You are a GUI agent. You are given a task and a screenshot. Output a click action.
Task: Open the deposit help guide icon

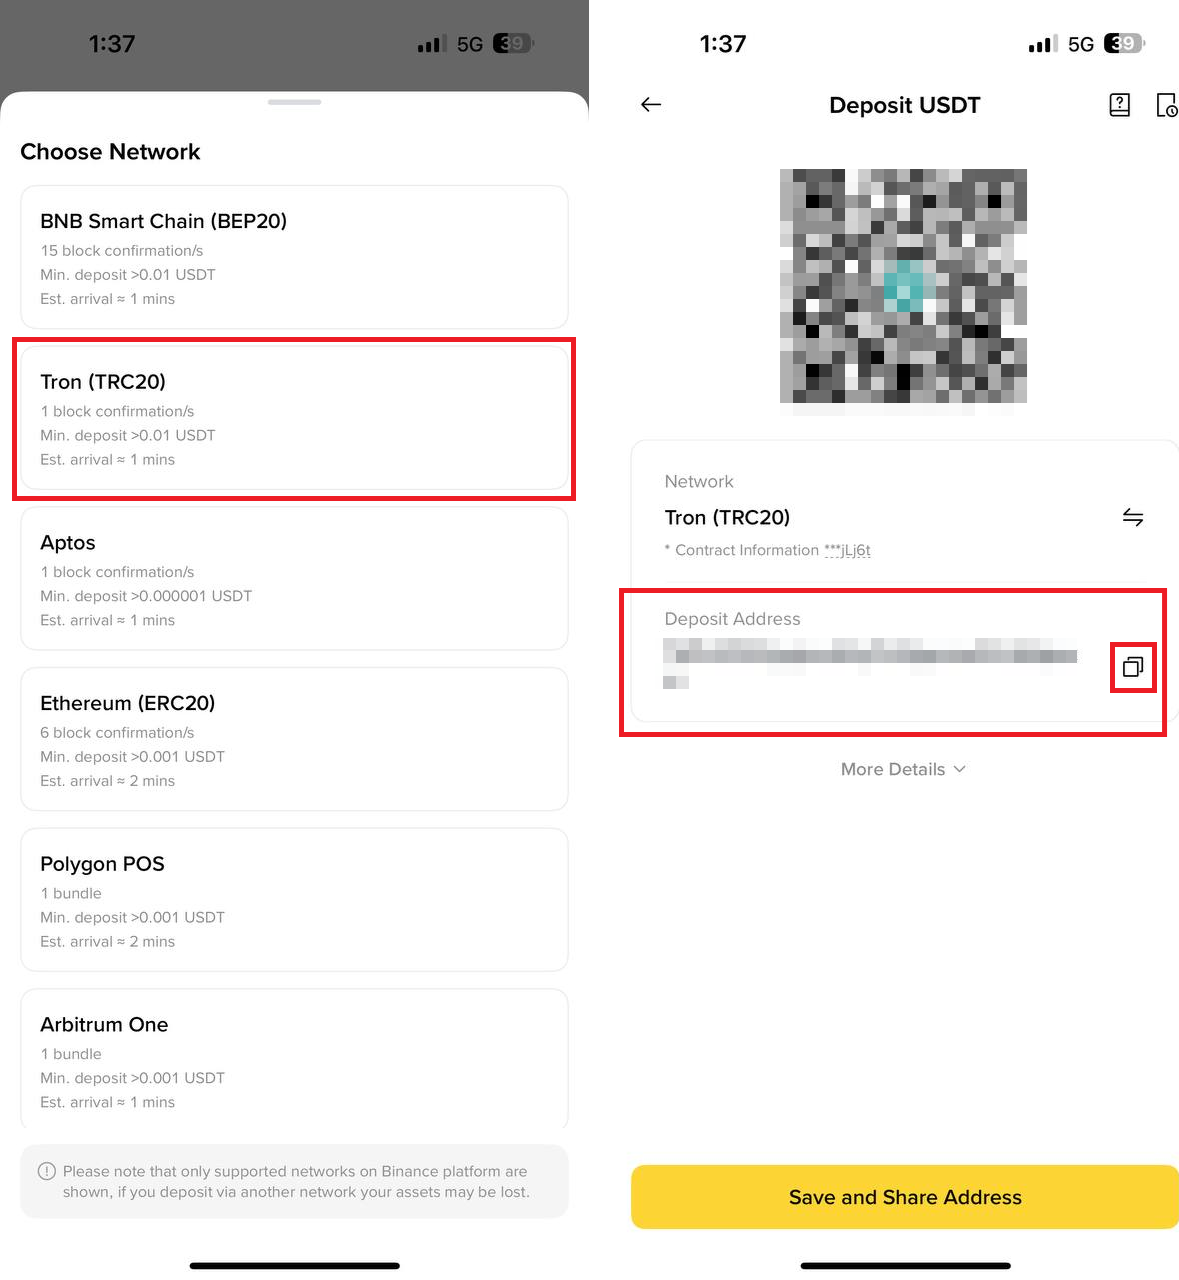pyautogui.click(x=1120, y=105)
